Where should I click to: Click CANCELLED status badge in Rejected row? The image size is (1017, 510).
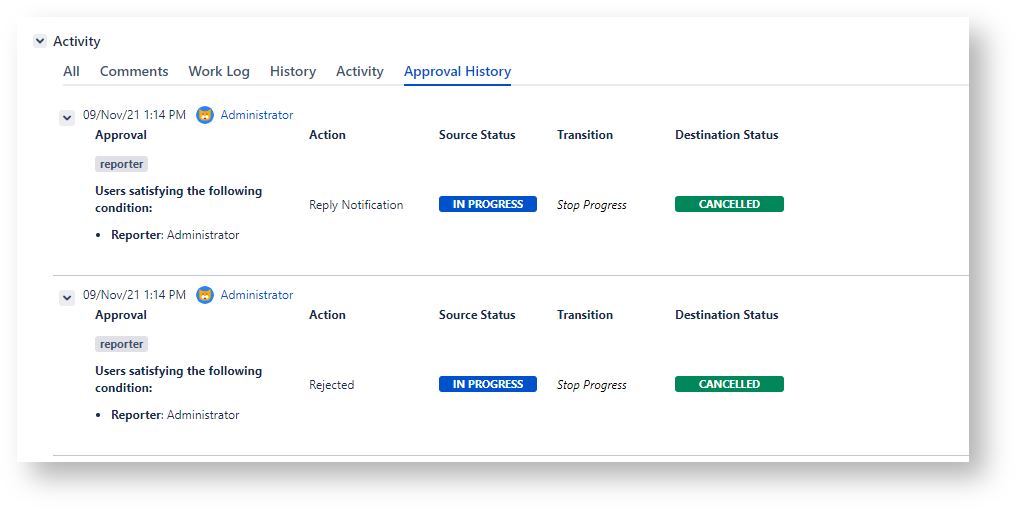pyautogui.click(x=729, y=384)
